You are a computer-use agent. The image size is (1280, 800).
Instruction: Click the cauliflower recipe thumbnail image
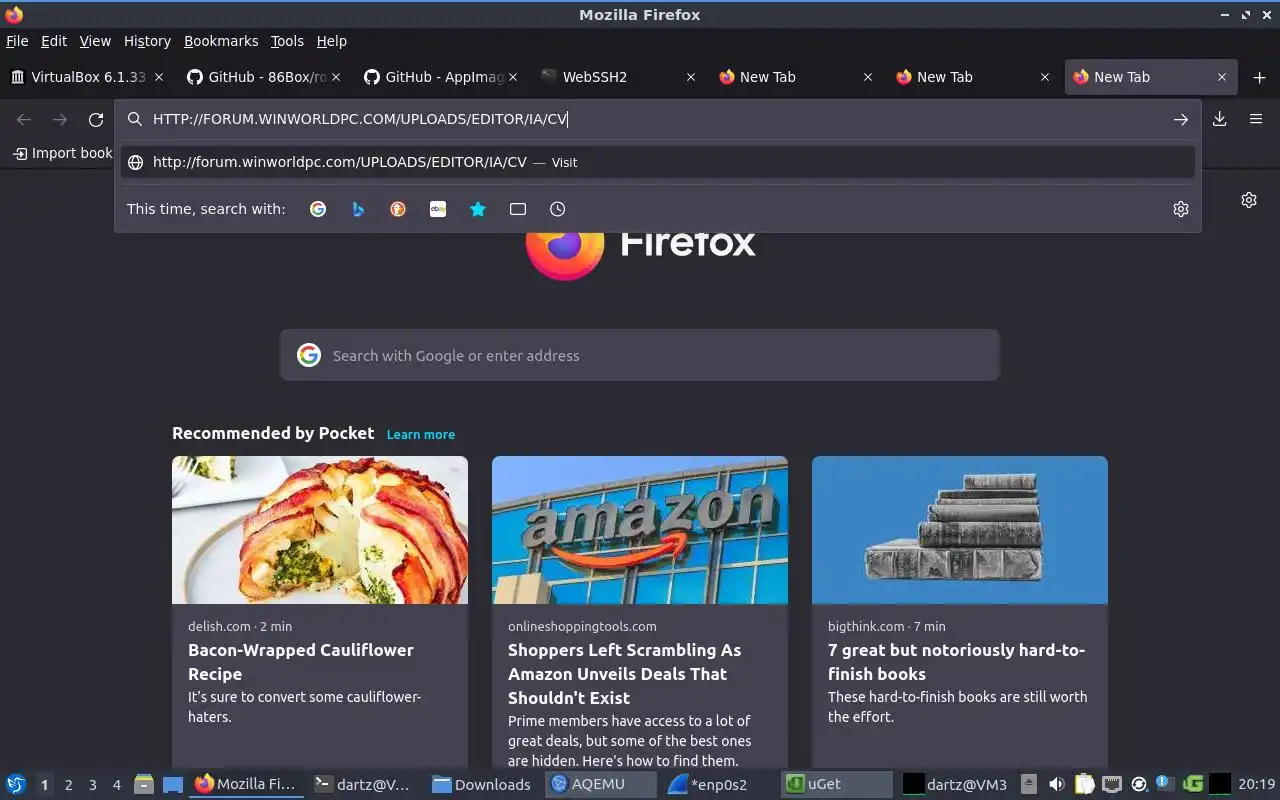pos(320,530)
